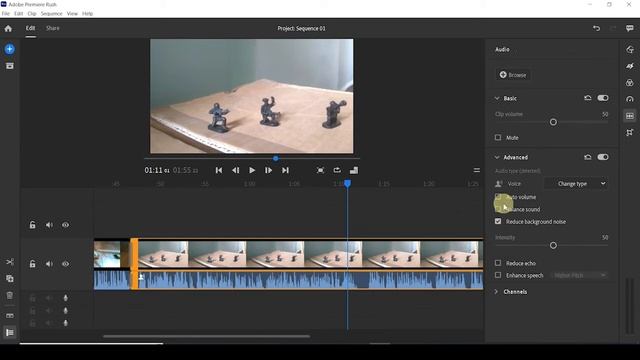This screenshot has height=360, width=640.
Task: Mute the upper video track
Action: tap(49, 225)
